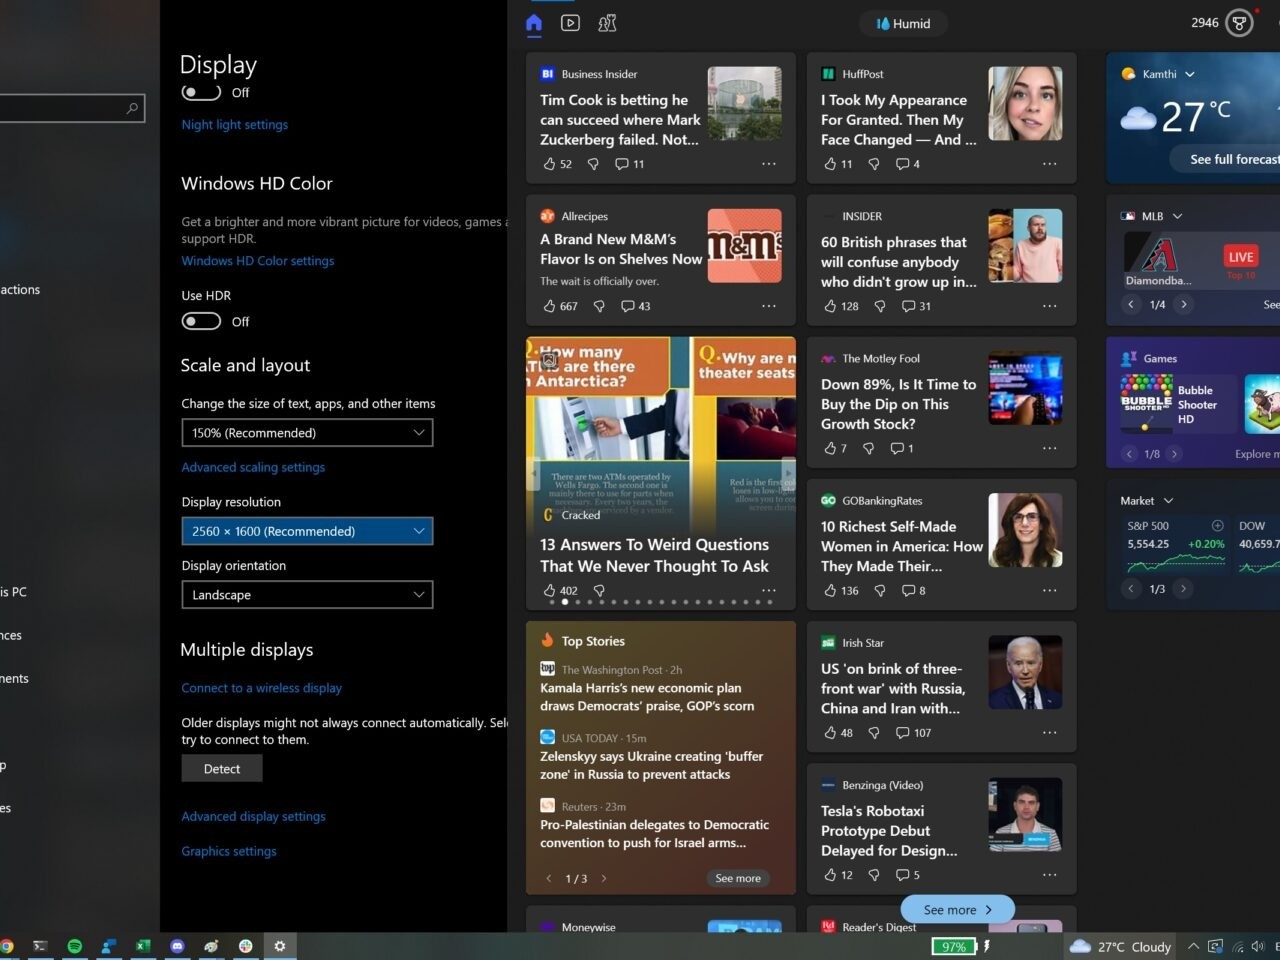This screenshot has width=1280, height=960.
Task: Click the Settings search input field
Action: (x=70, y=108)
